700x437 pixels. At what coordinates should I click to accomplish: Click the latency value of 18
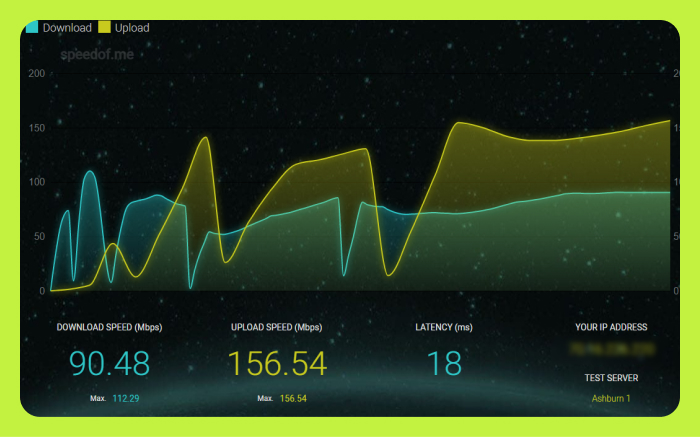pos(444,363)
